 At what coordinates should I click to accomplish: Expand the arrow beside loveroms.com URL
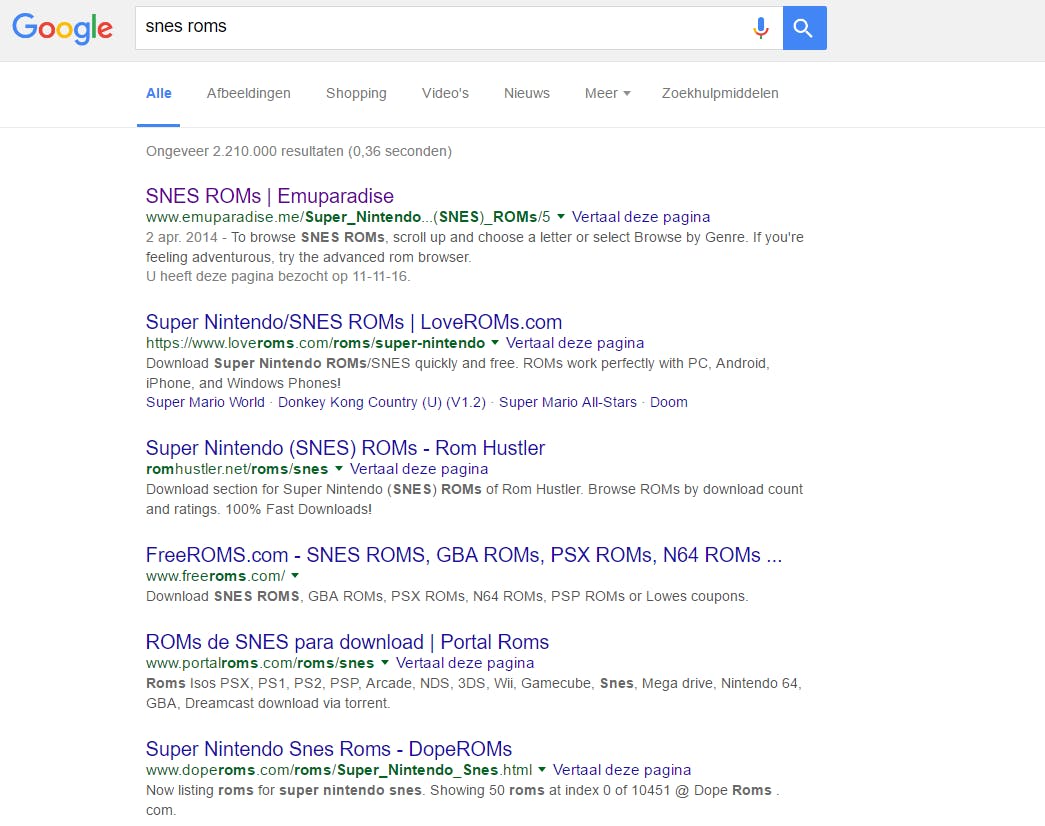click(495, 343)
